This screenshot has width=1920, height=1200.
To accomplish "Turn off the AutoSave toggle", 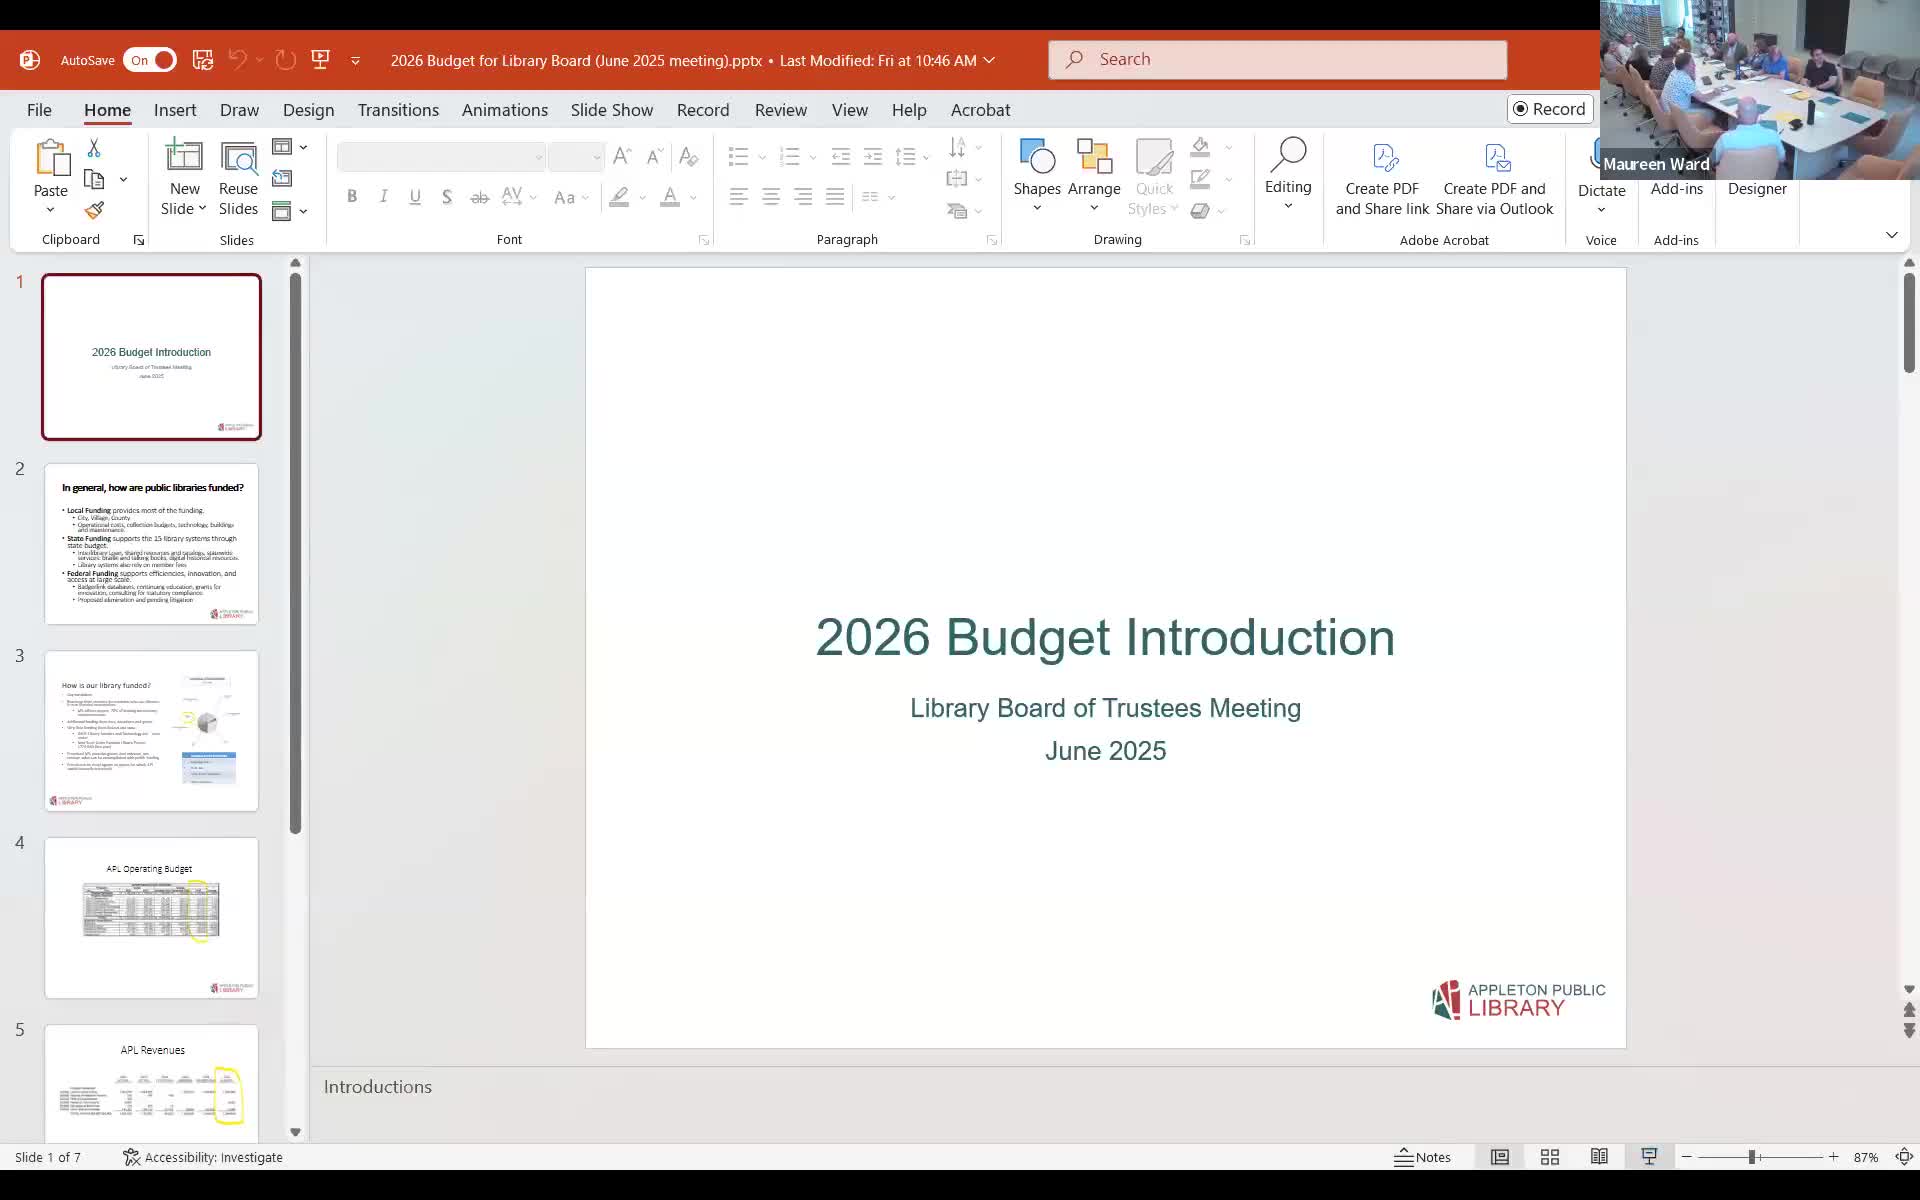I will click(151, 60).
